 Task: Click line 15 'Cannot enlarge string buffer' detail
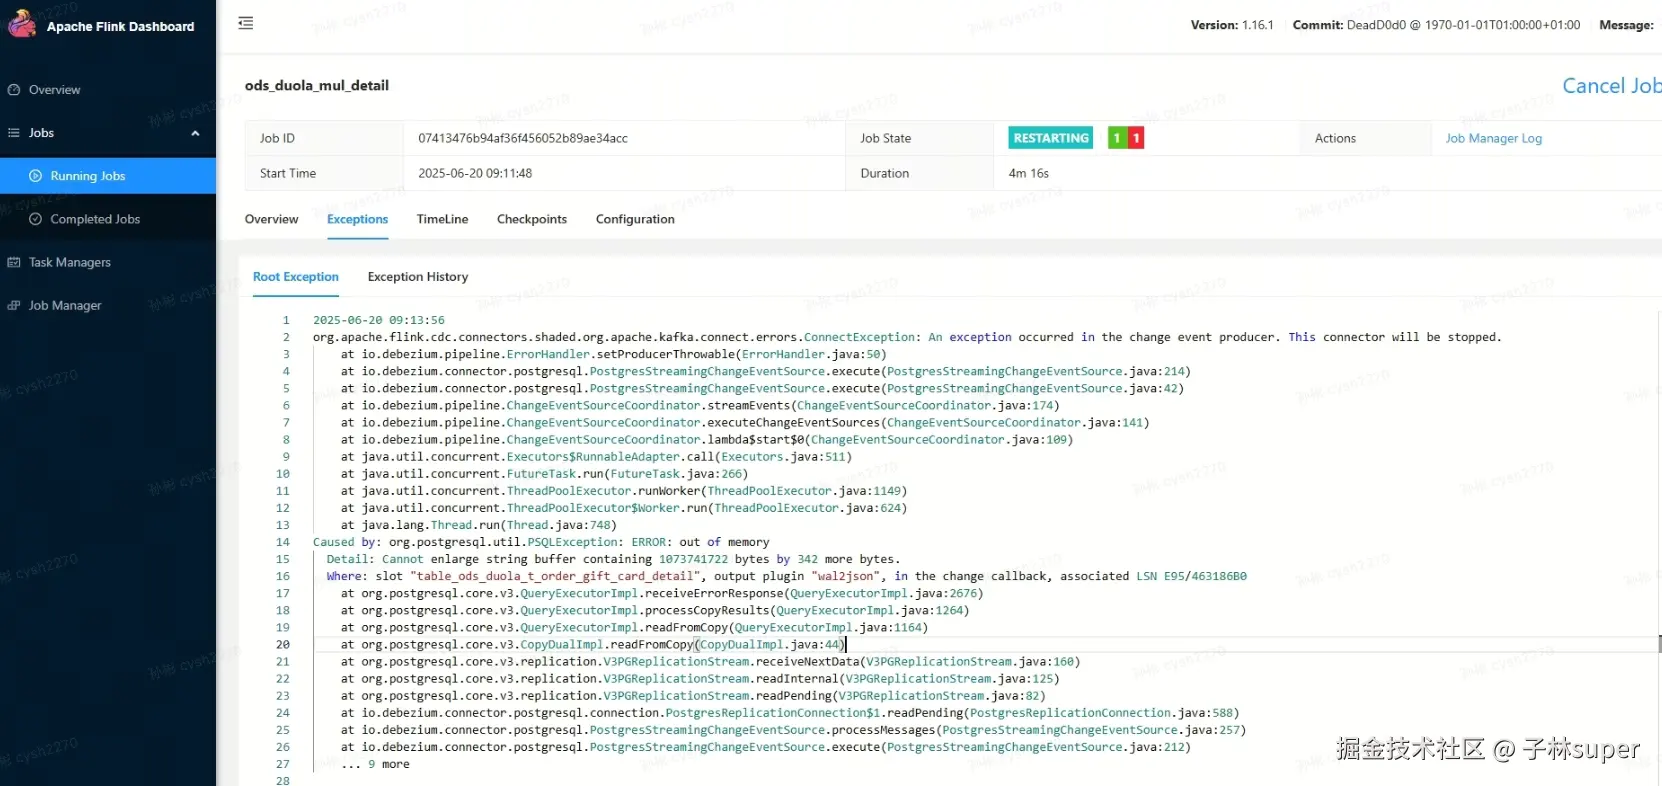(613, 559)
